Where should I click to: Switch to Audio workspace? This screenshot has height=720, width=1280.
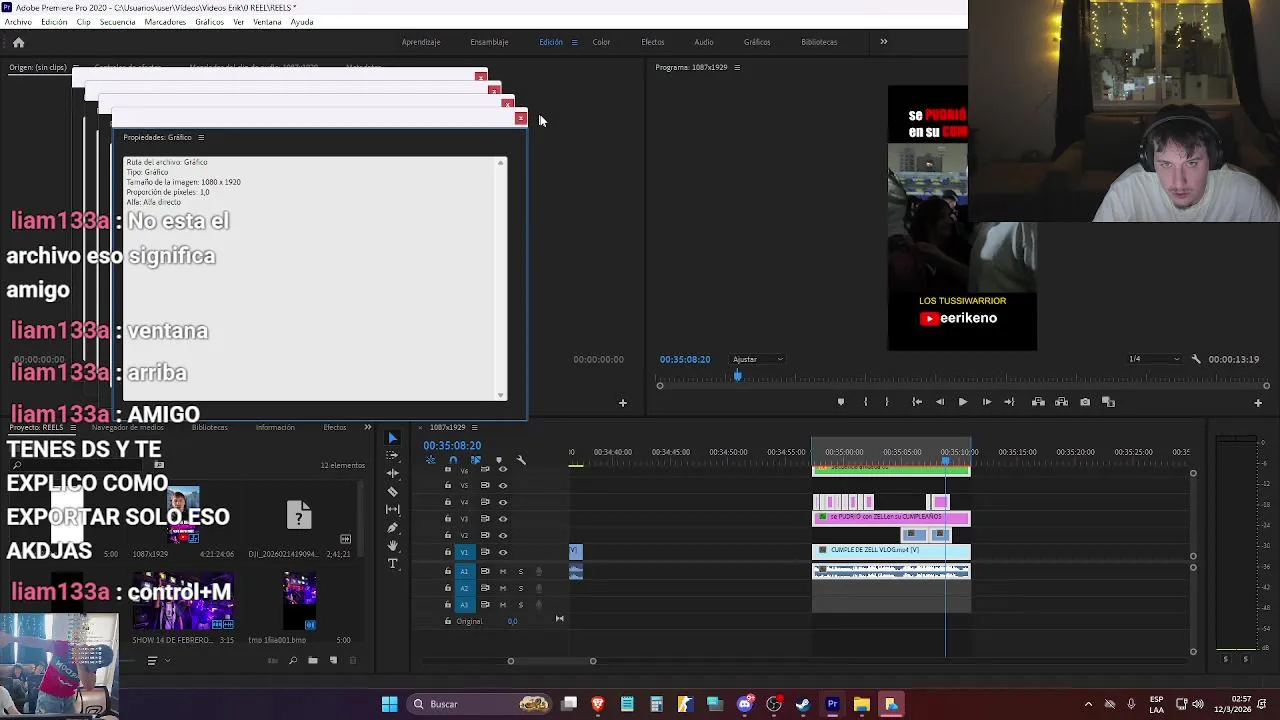point(704,42)
